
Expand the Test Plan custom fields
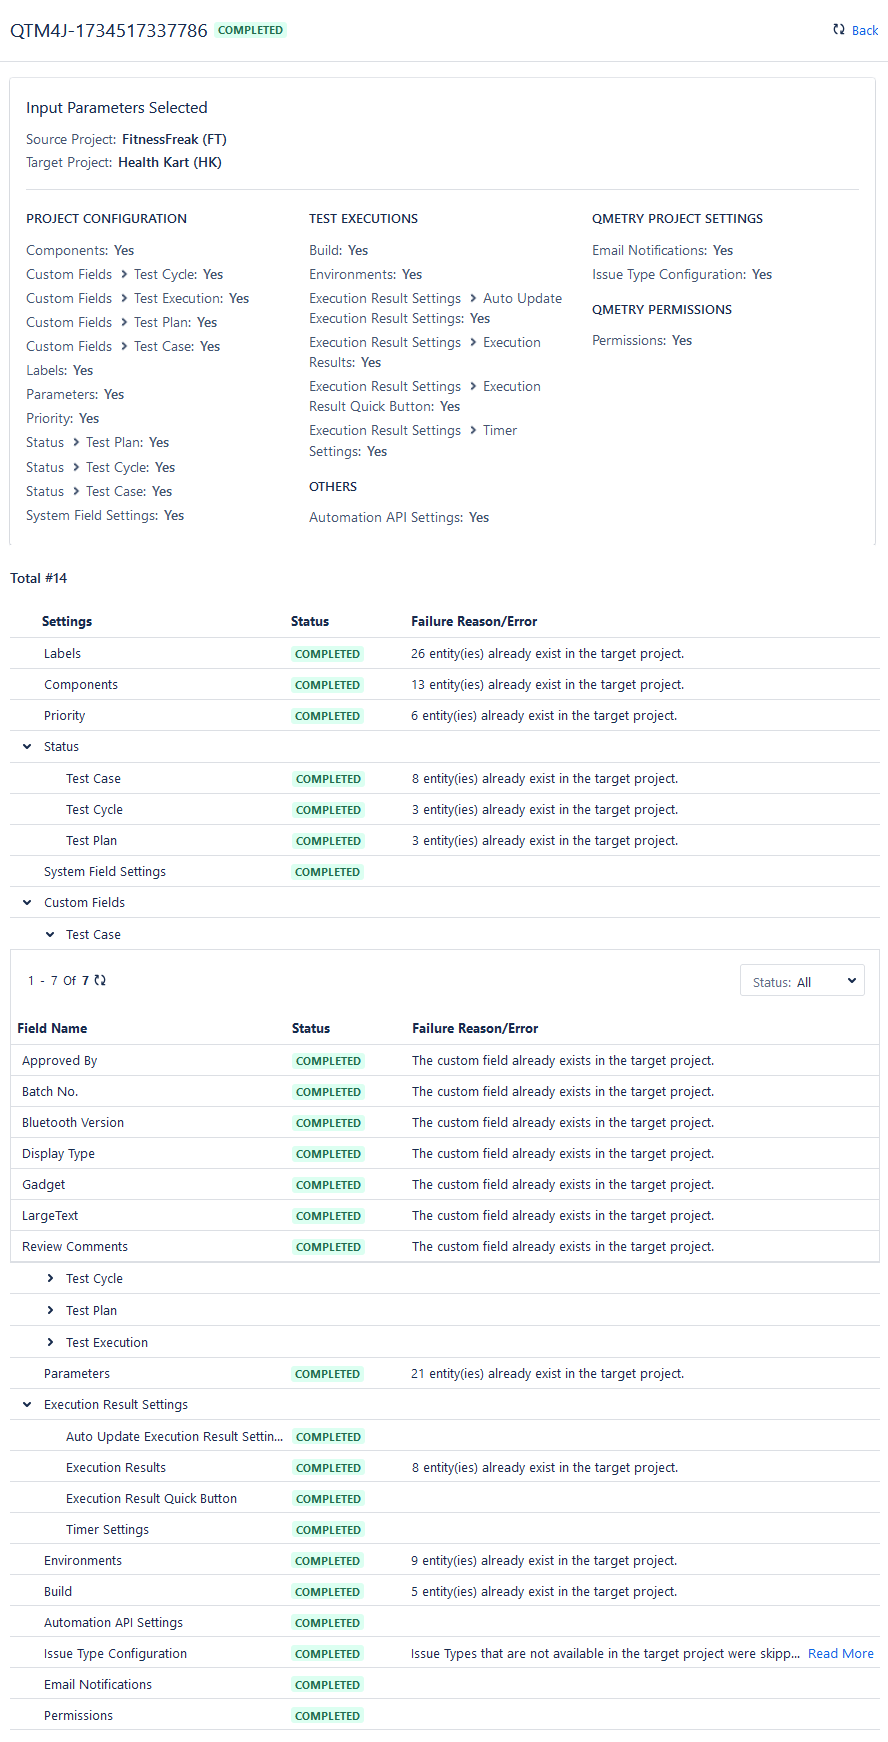[x=50, y=1311]
